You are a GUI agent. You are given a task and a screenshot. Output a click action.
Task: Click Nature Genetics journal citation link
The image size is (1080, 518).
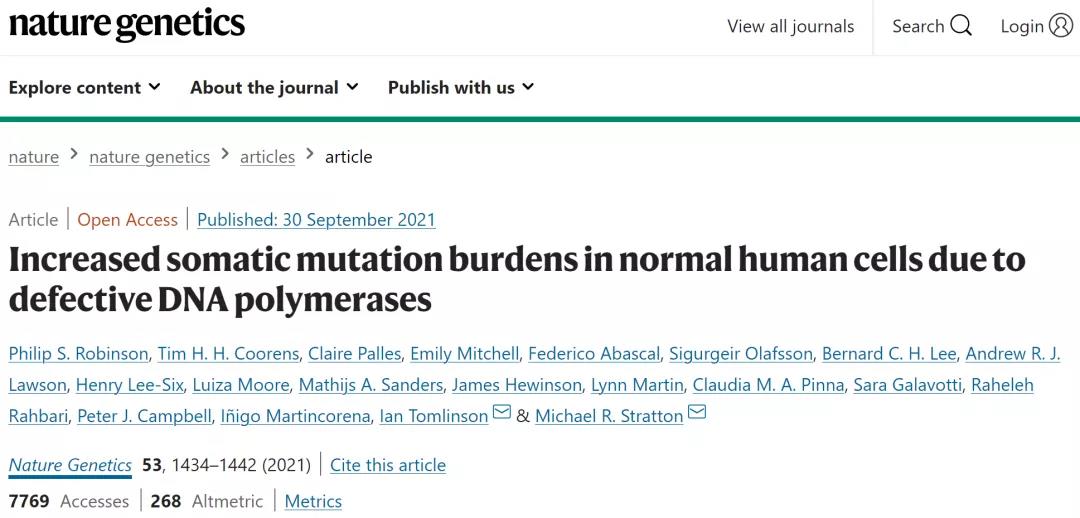pos(70,465)
